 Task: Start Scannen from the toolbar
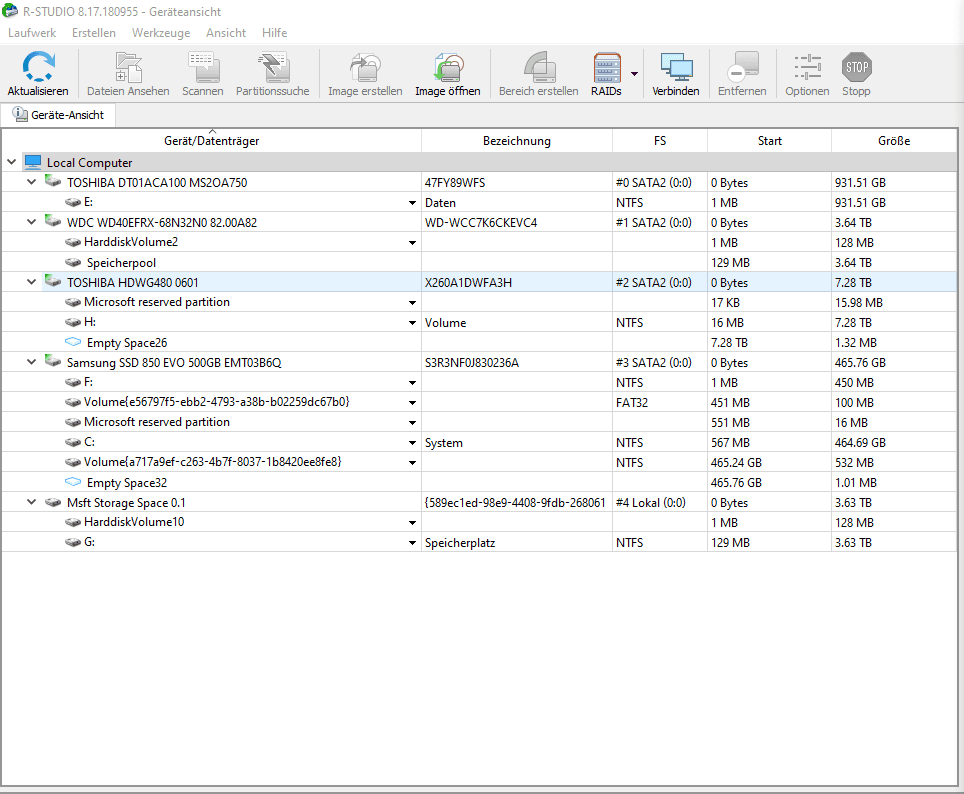pos(202,67)
